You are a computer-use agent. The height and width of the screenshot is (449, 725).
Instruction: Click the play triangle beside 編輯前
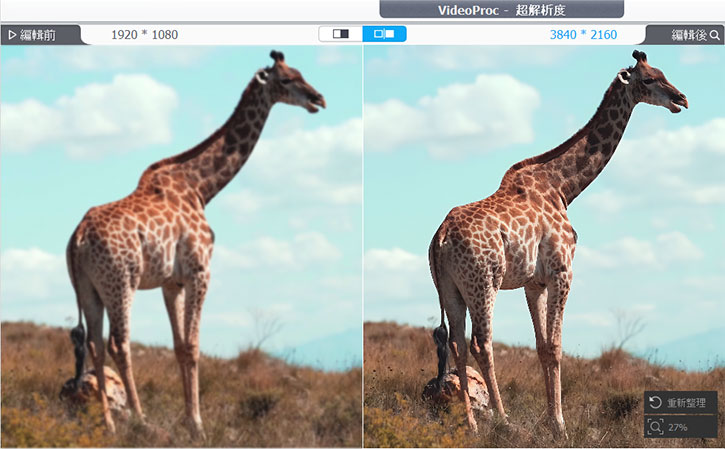coord(12,35)
